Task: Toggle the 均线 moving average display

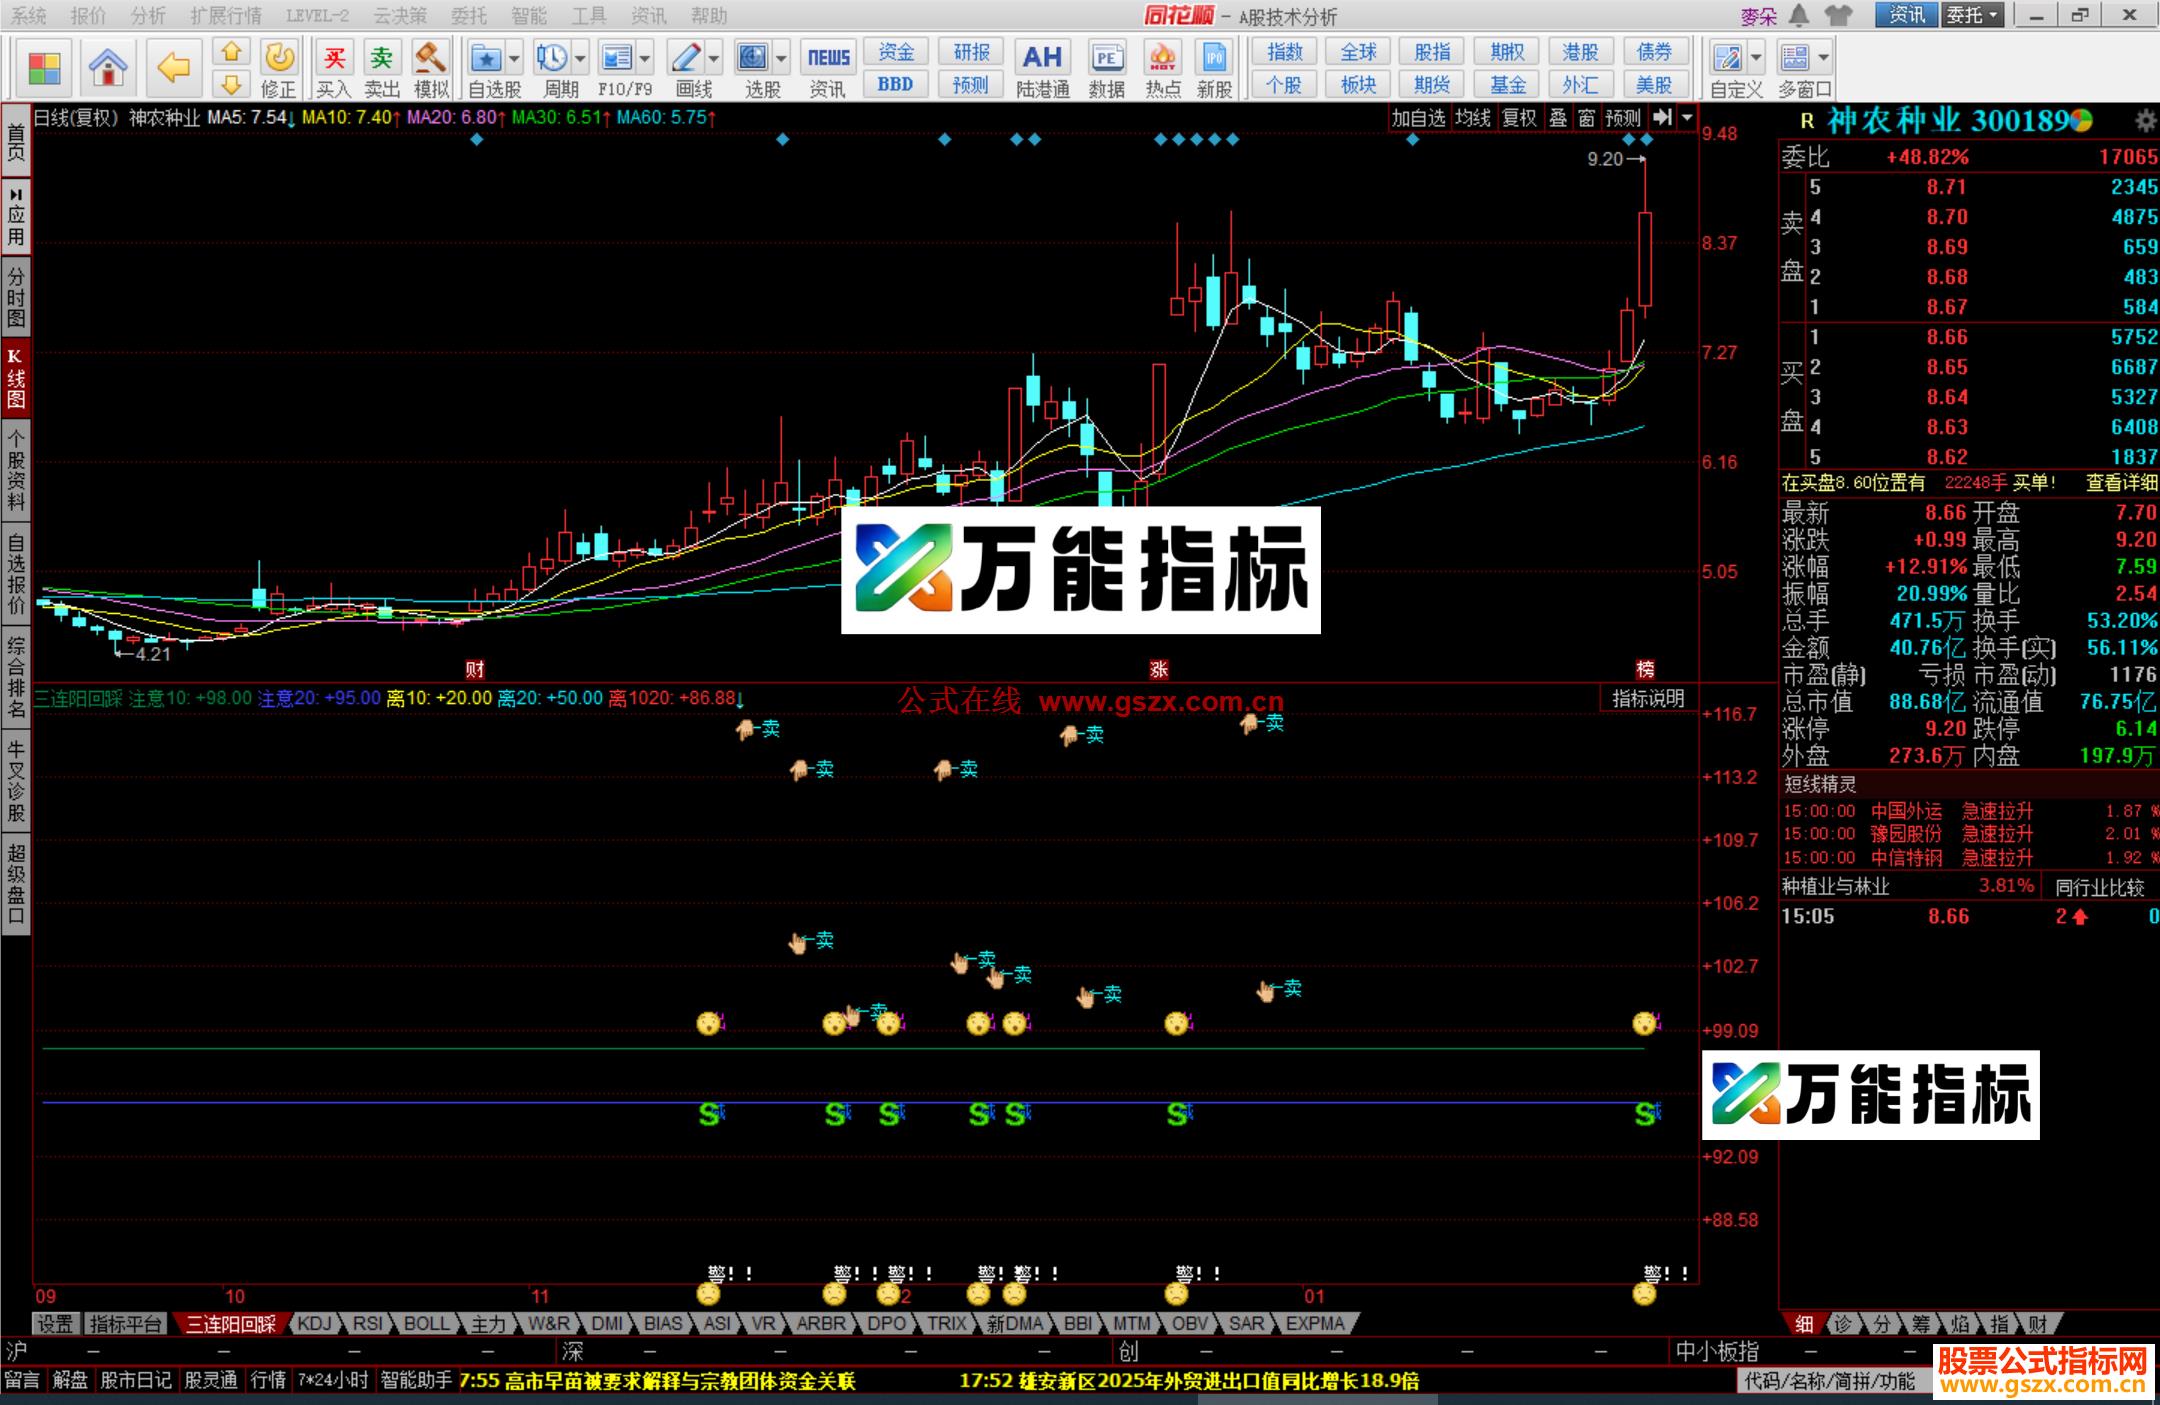Action: point(1472,118)
